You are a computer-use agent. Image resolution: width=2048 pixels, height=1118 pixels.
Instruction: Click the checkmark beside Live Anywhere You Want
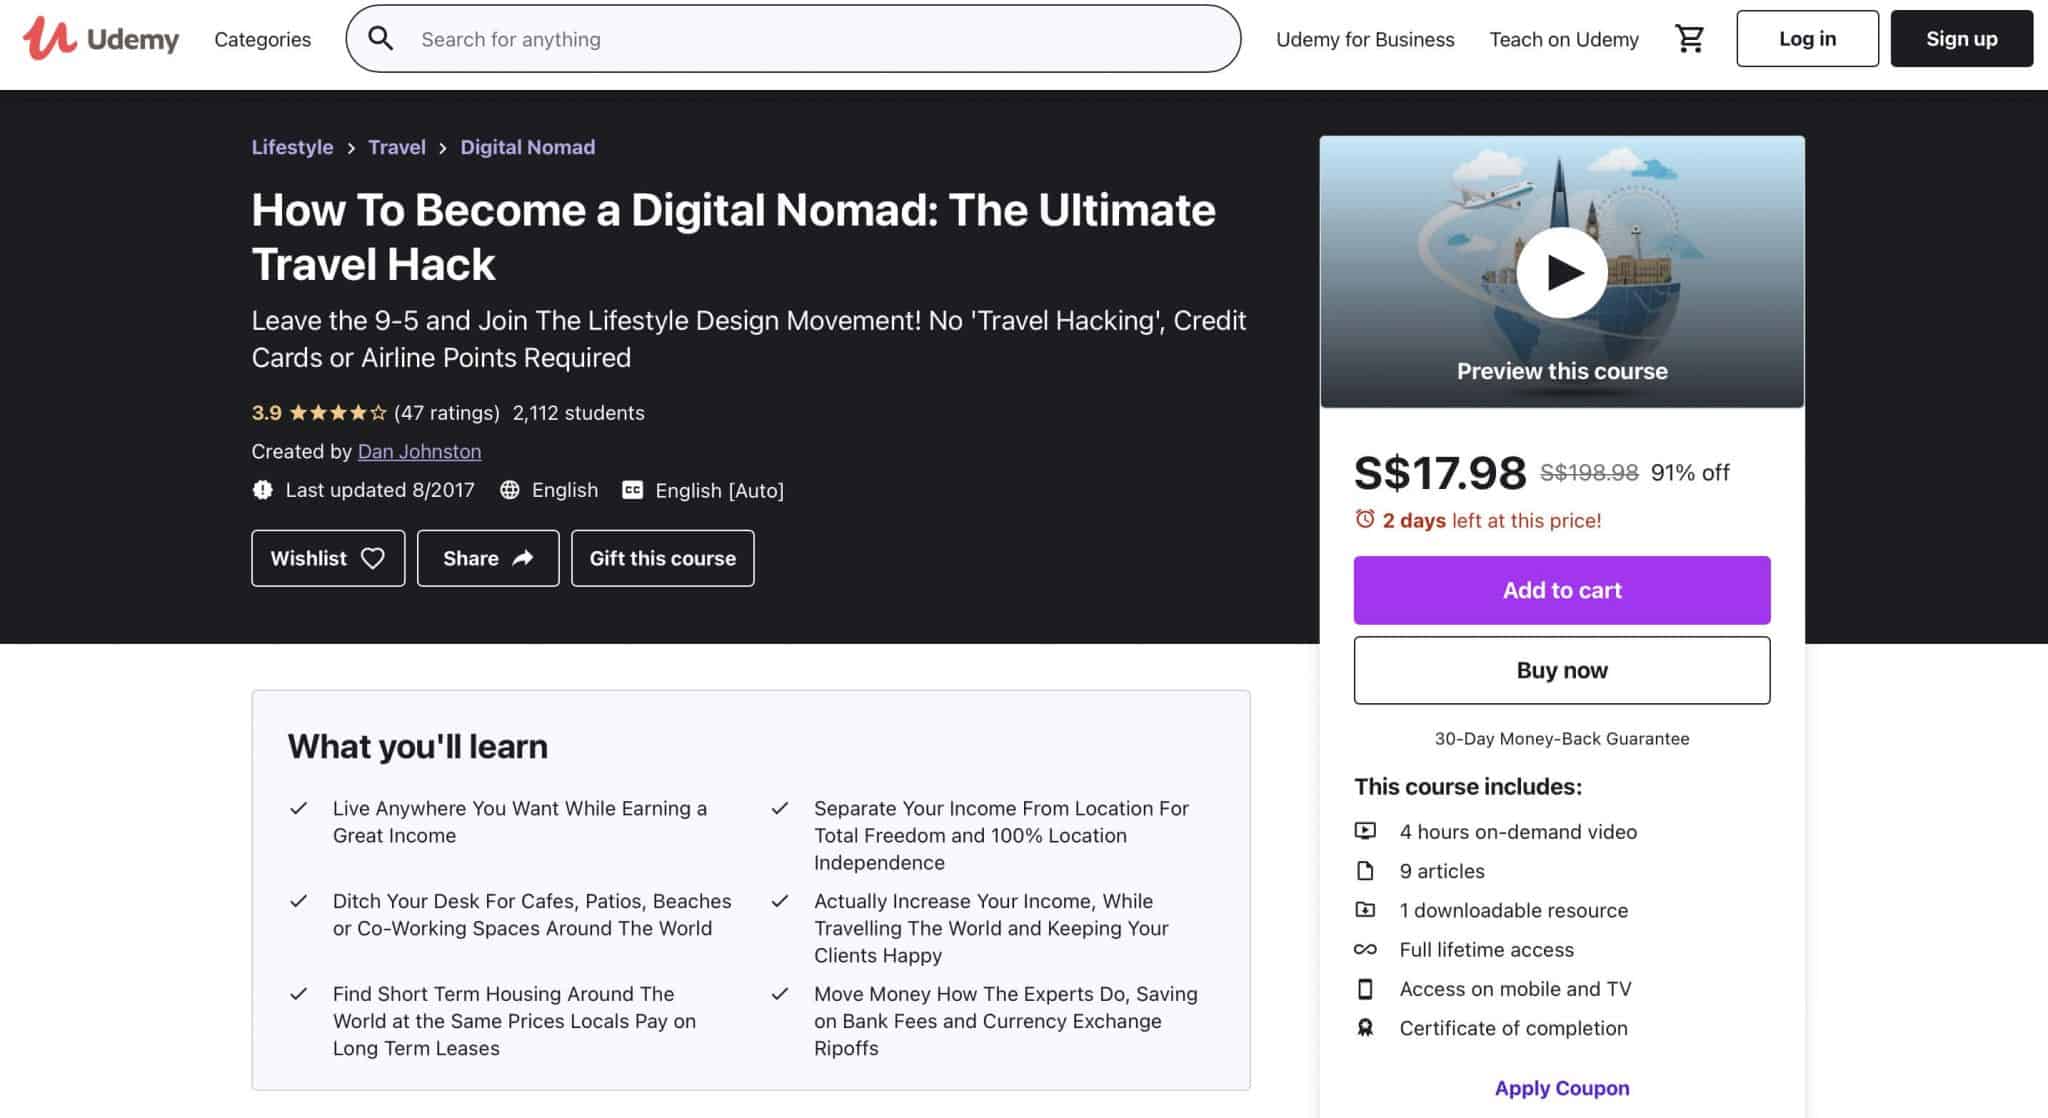tap(298, 808)
